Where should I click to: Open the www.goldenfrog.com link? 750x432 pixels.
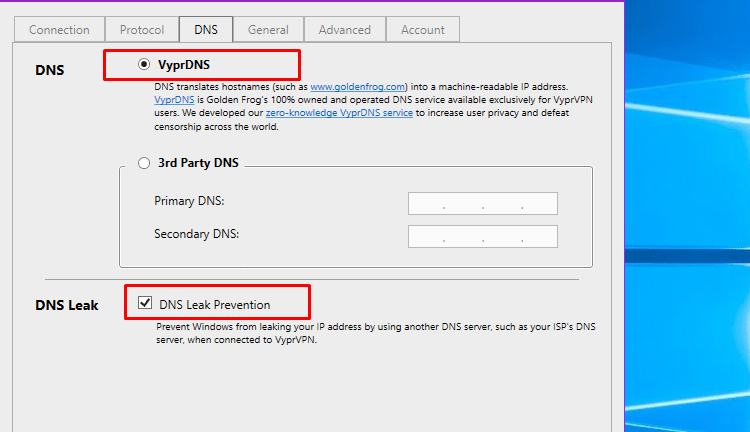pos(358,87)
